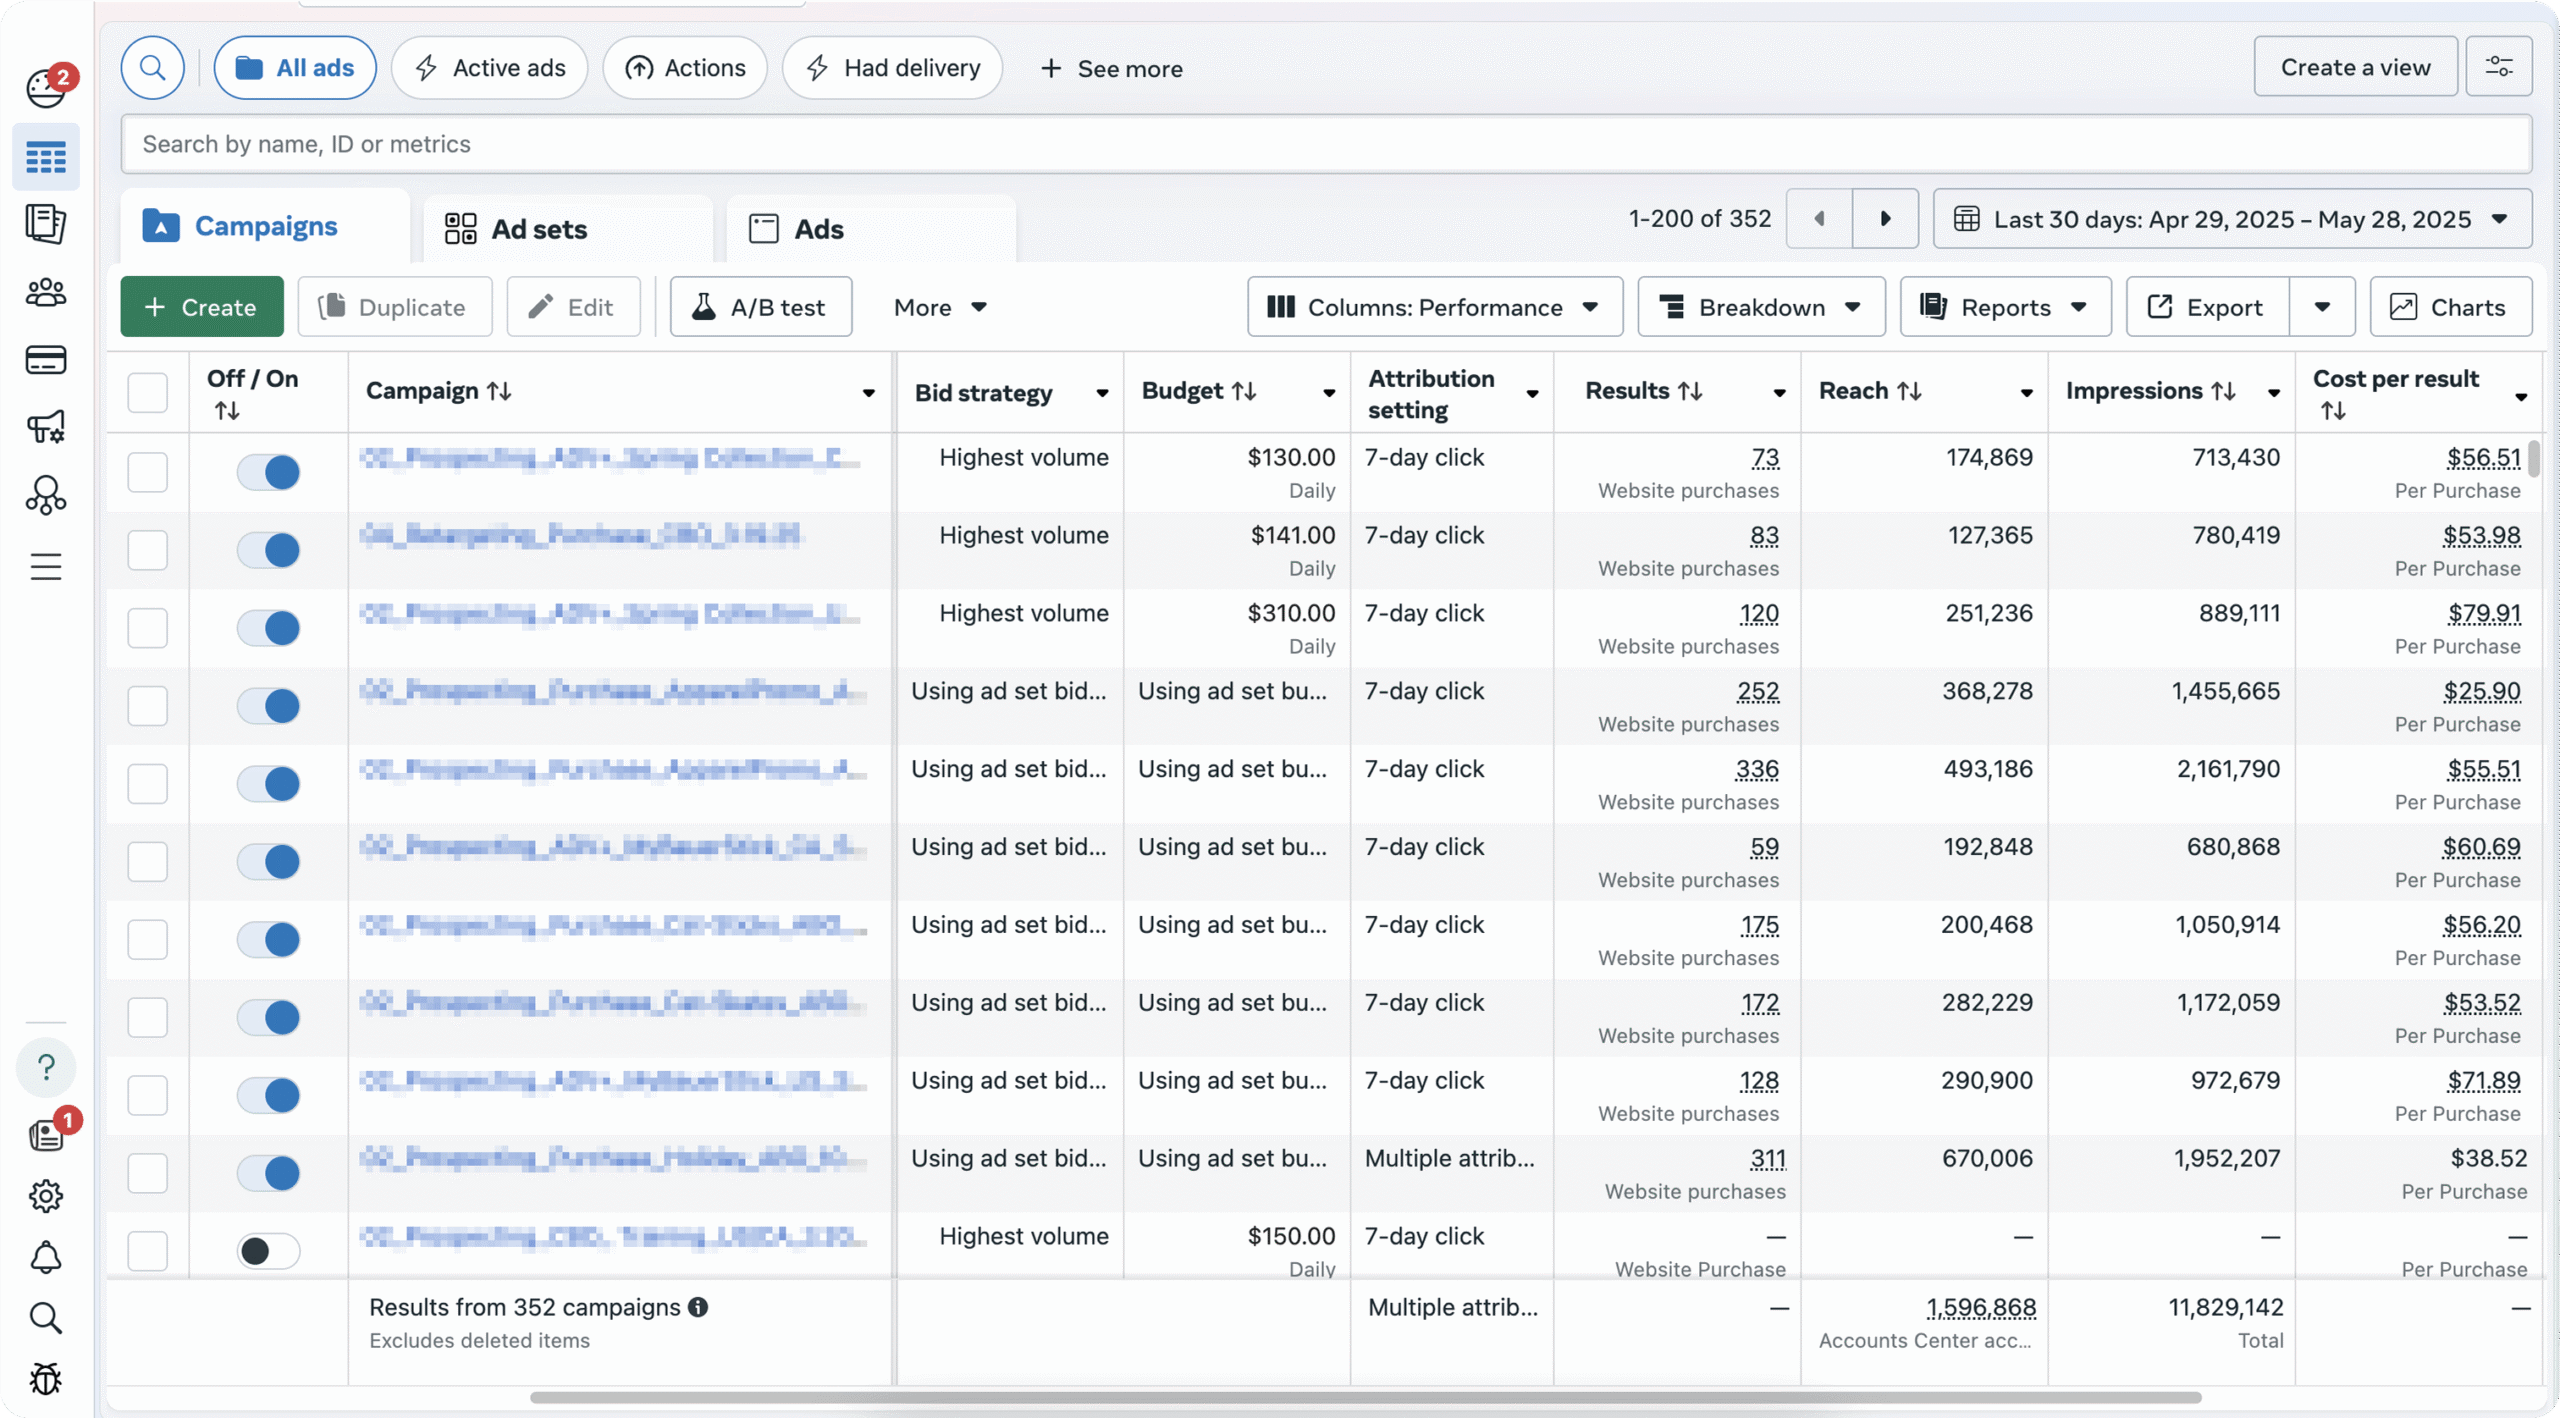Viewport: 2560px width, 1418px height.
Task: Select the Had delivery filter
Action: (x=892, y=68)
